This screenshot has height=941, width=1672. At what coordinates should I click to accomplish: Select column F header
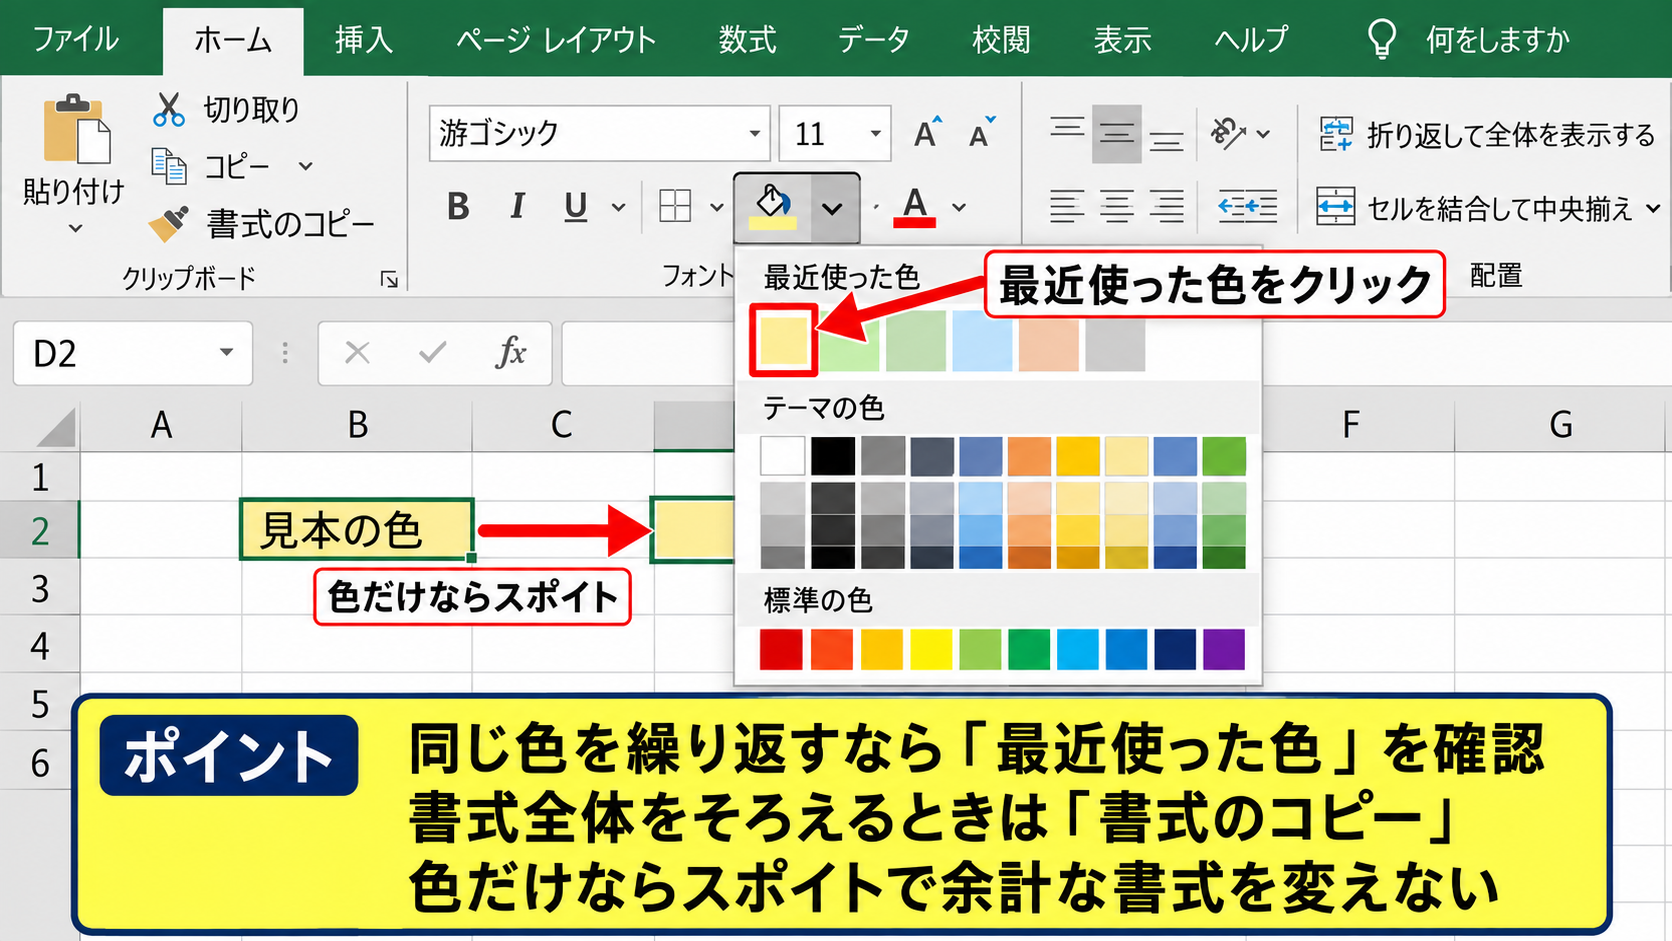(x=1351, y=425)
